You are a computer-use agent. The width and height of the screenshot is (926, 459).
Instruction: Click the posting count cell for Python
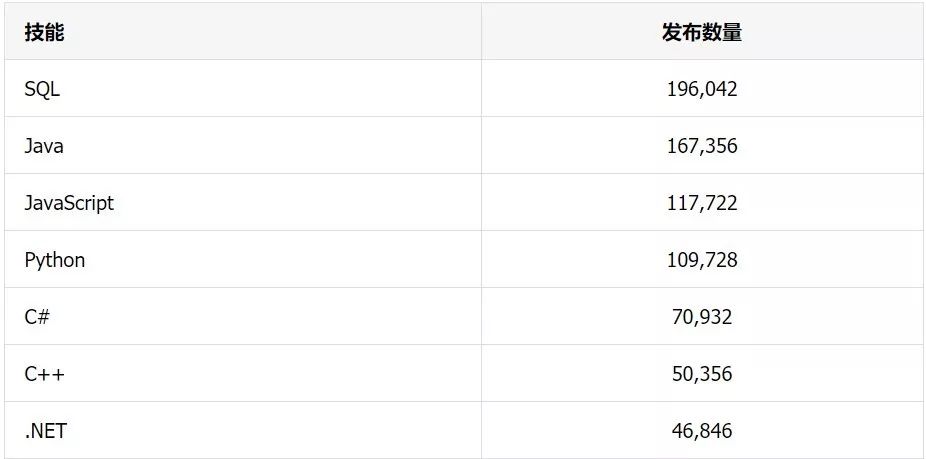(703, 259)
